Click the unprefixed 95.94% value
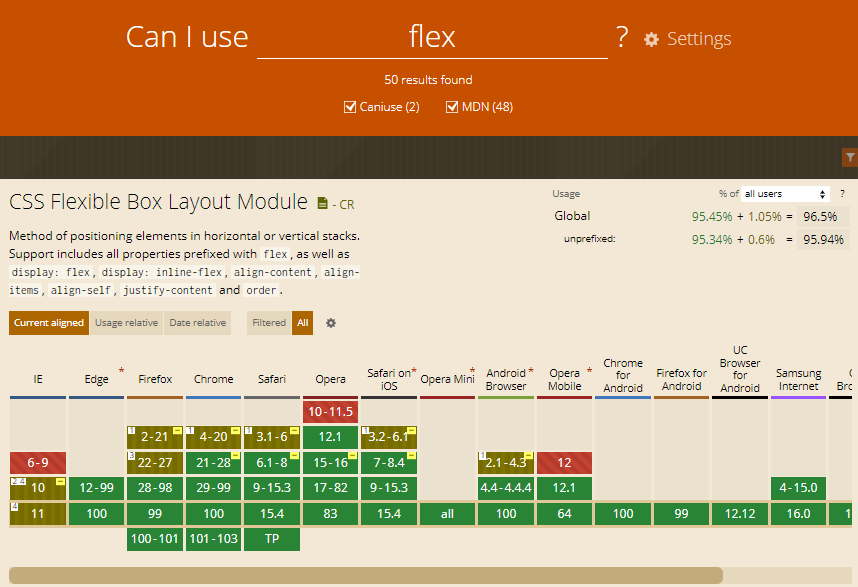Image resolution: width=858 pixels, height=587 pixels. [823, 240]
